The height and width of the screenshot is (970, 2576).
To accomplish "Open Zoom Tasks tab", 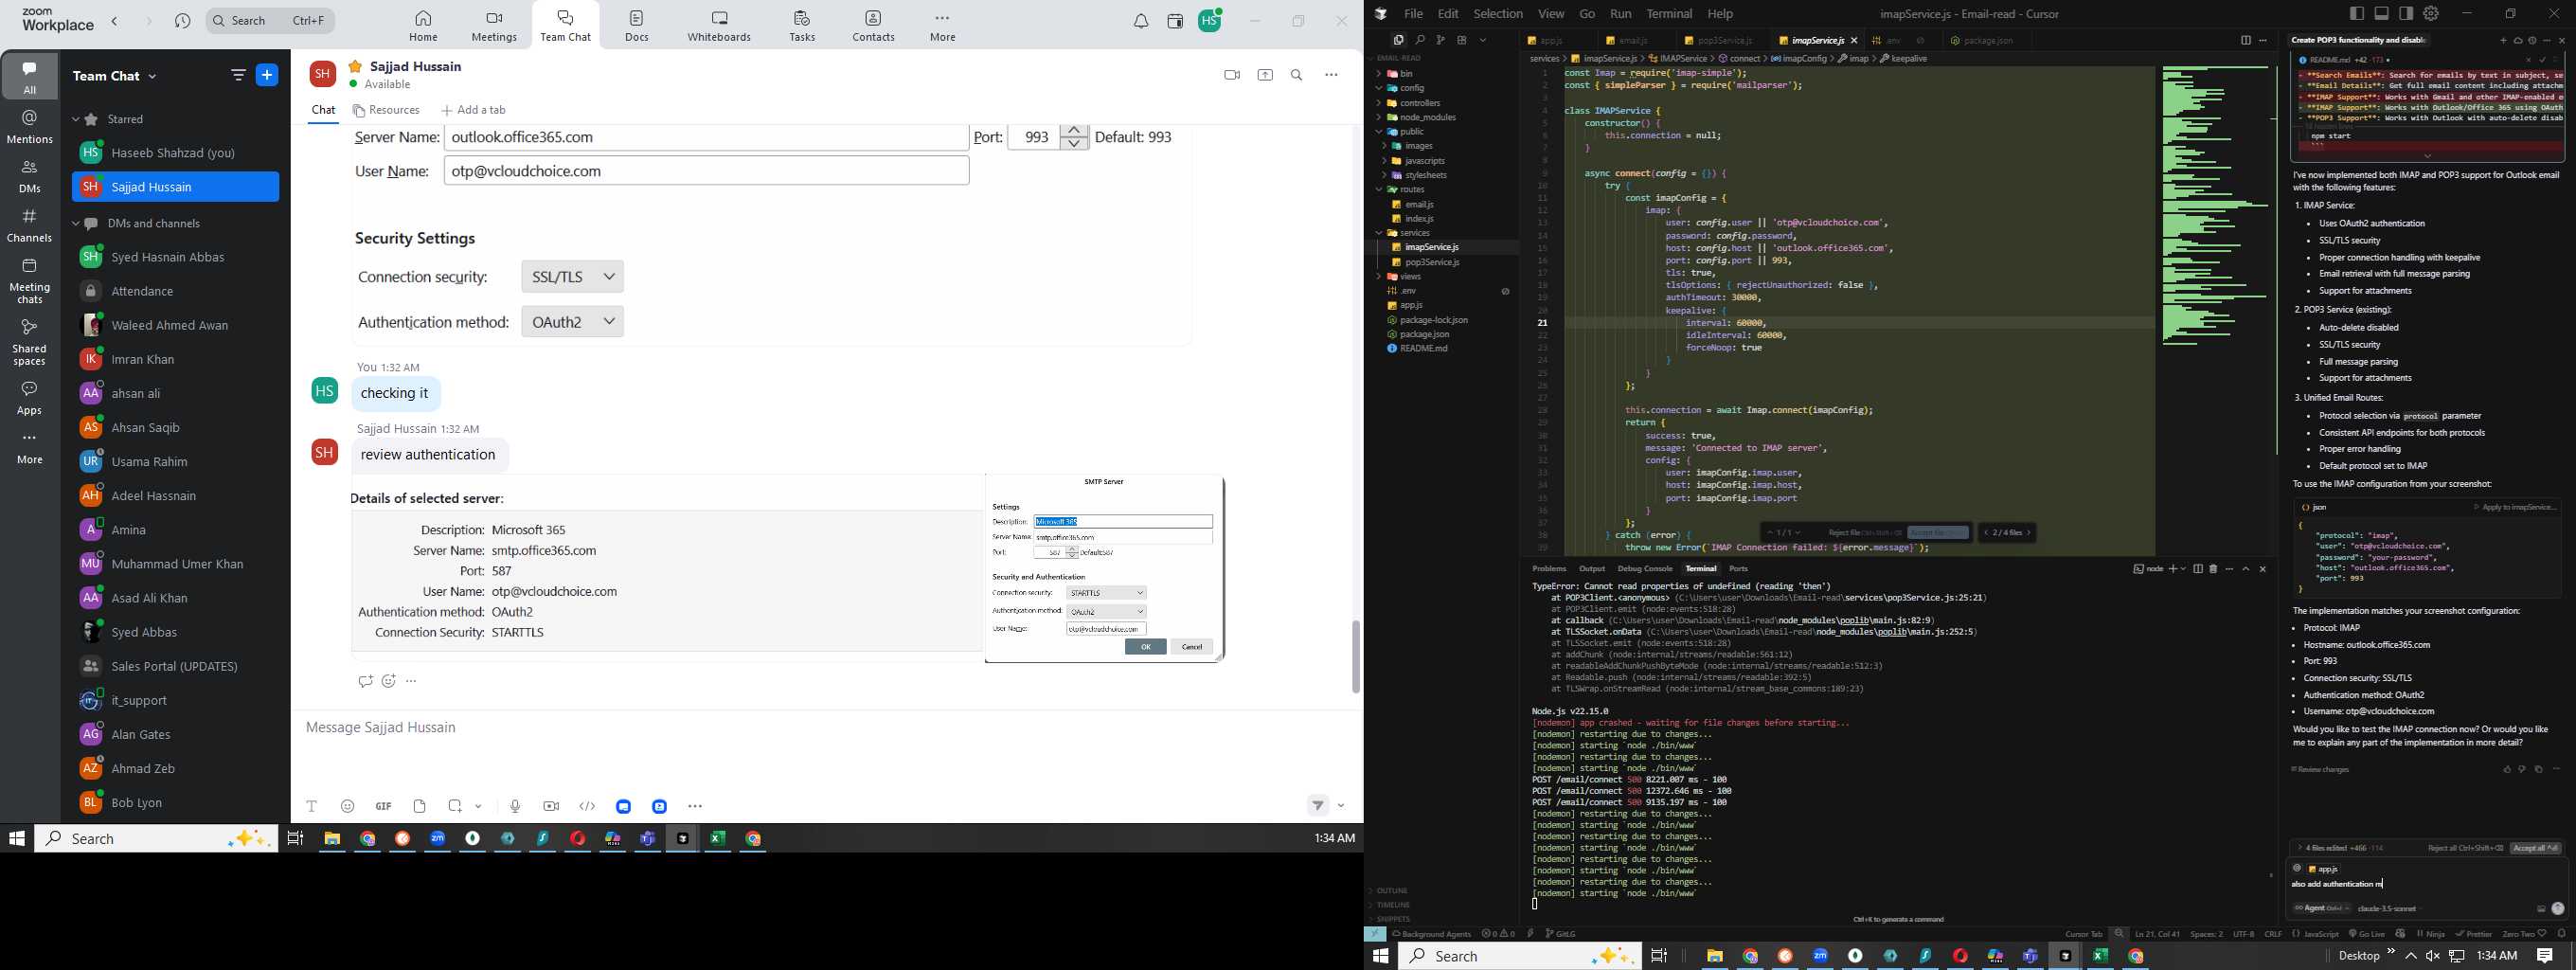I will click(802, 26).
